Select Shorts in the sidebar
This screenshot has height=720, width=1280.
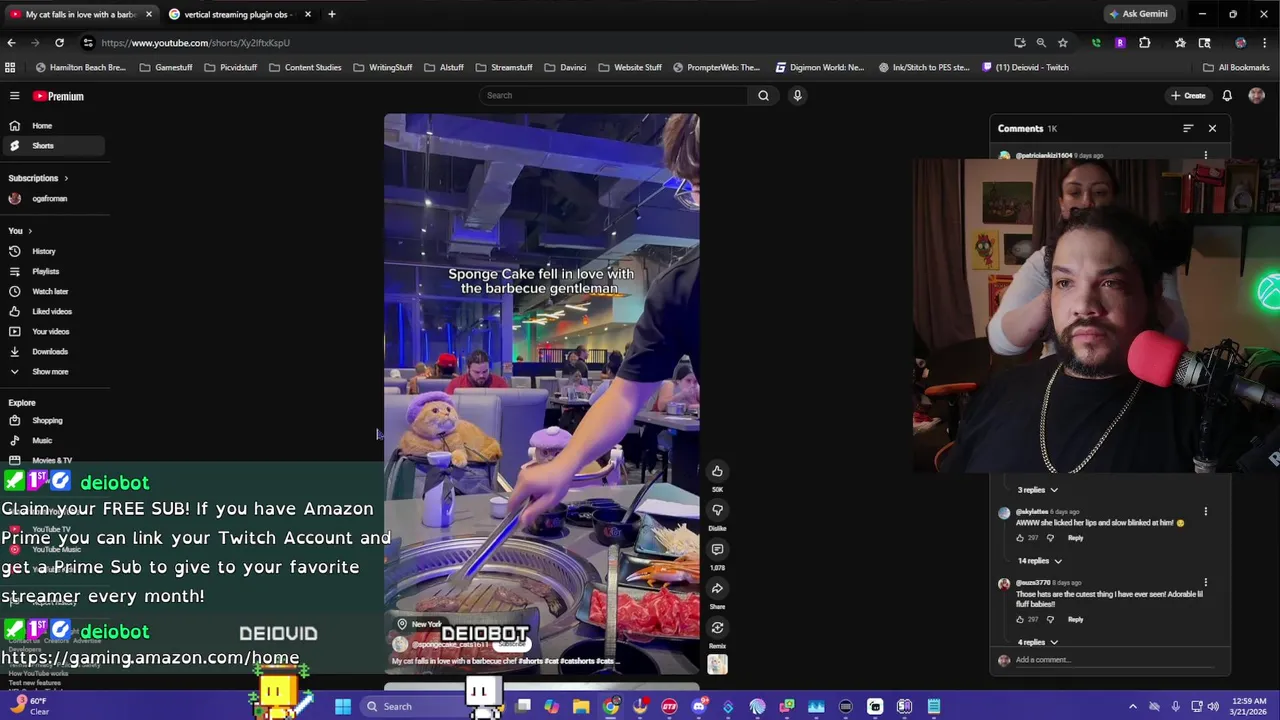pos(54,146)
